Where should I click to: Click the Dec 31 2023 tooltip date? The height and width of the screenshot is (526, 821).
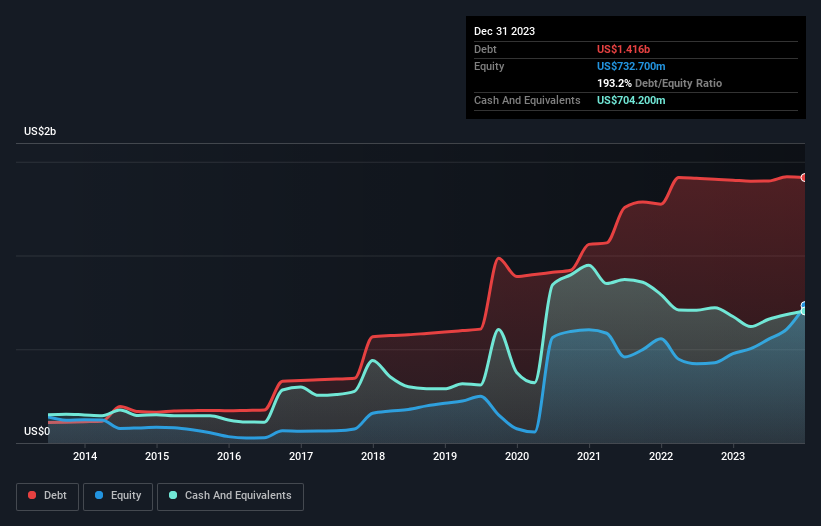pos(504,31)
